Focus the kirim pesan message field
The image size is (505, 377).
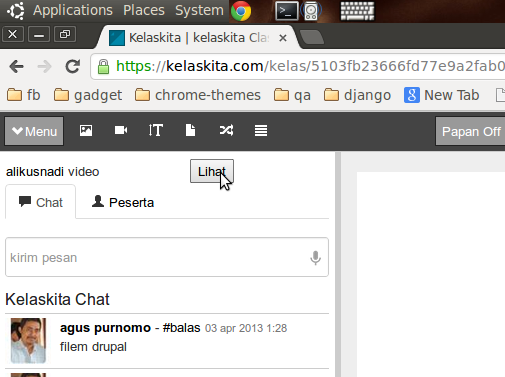(167, 257)
